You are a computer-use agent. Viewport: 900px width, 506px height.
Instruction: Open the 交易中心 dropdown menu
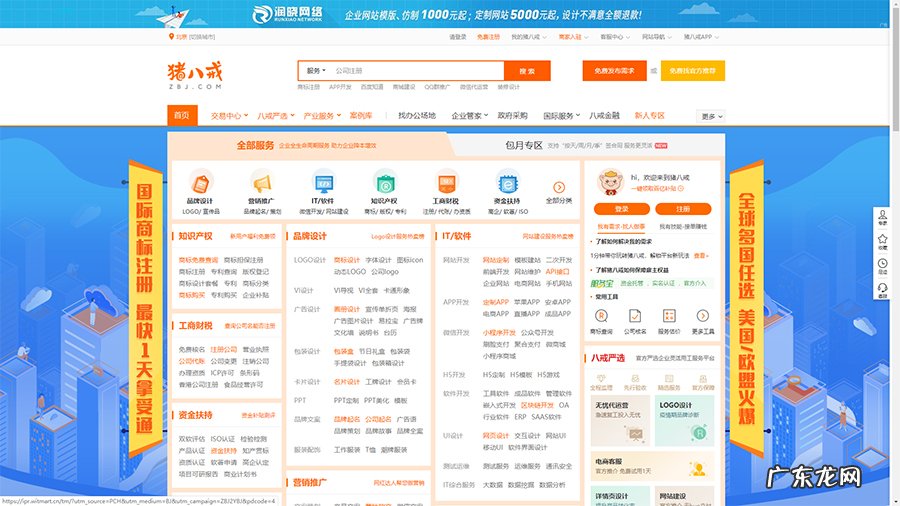click(x=228, y=116)
